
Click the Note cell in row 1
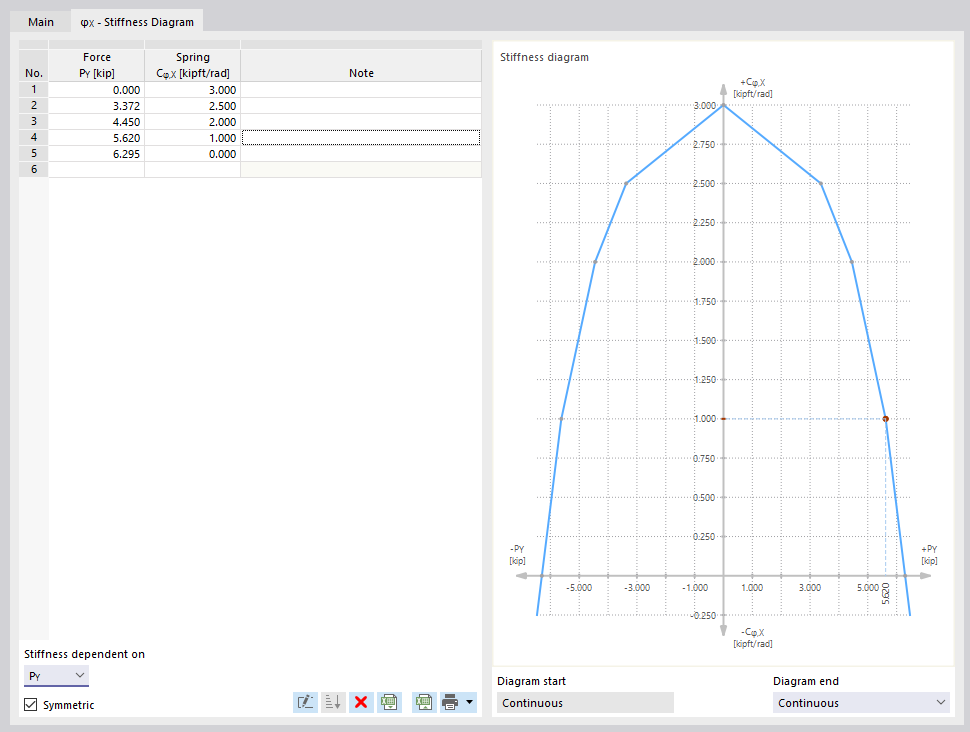(361, 90)
